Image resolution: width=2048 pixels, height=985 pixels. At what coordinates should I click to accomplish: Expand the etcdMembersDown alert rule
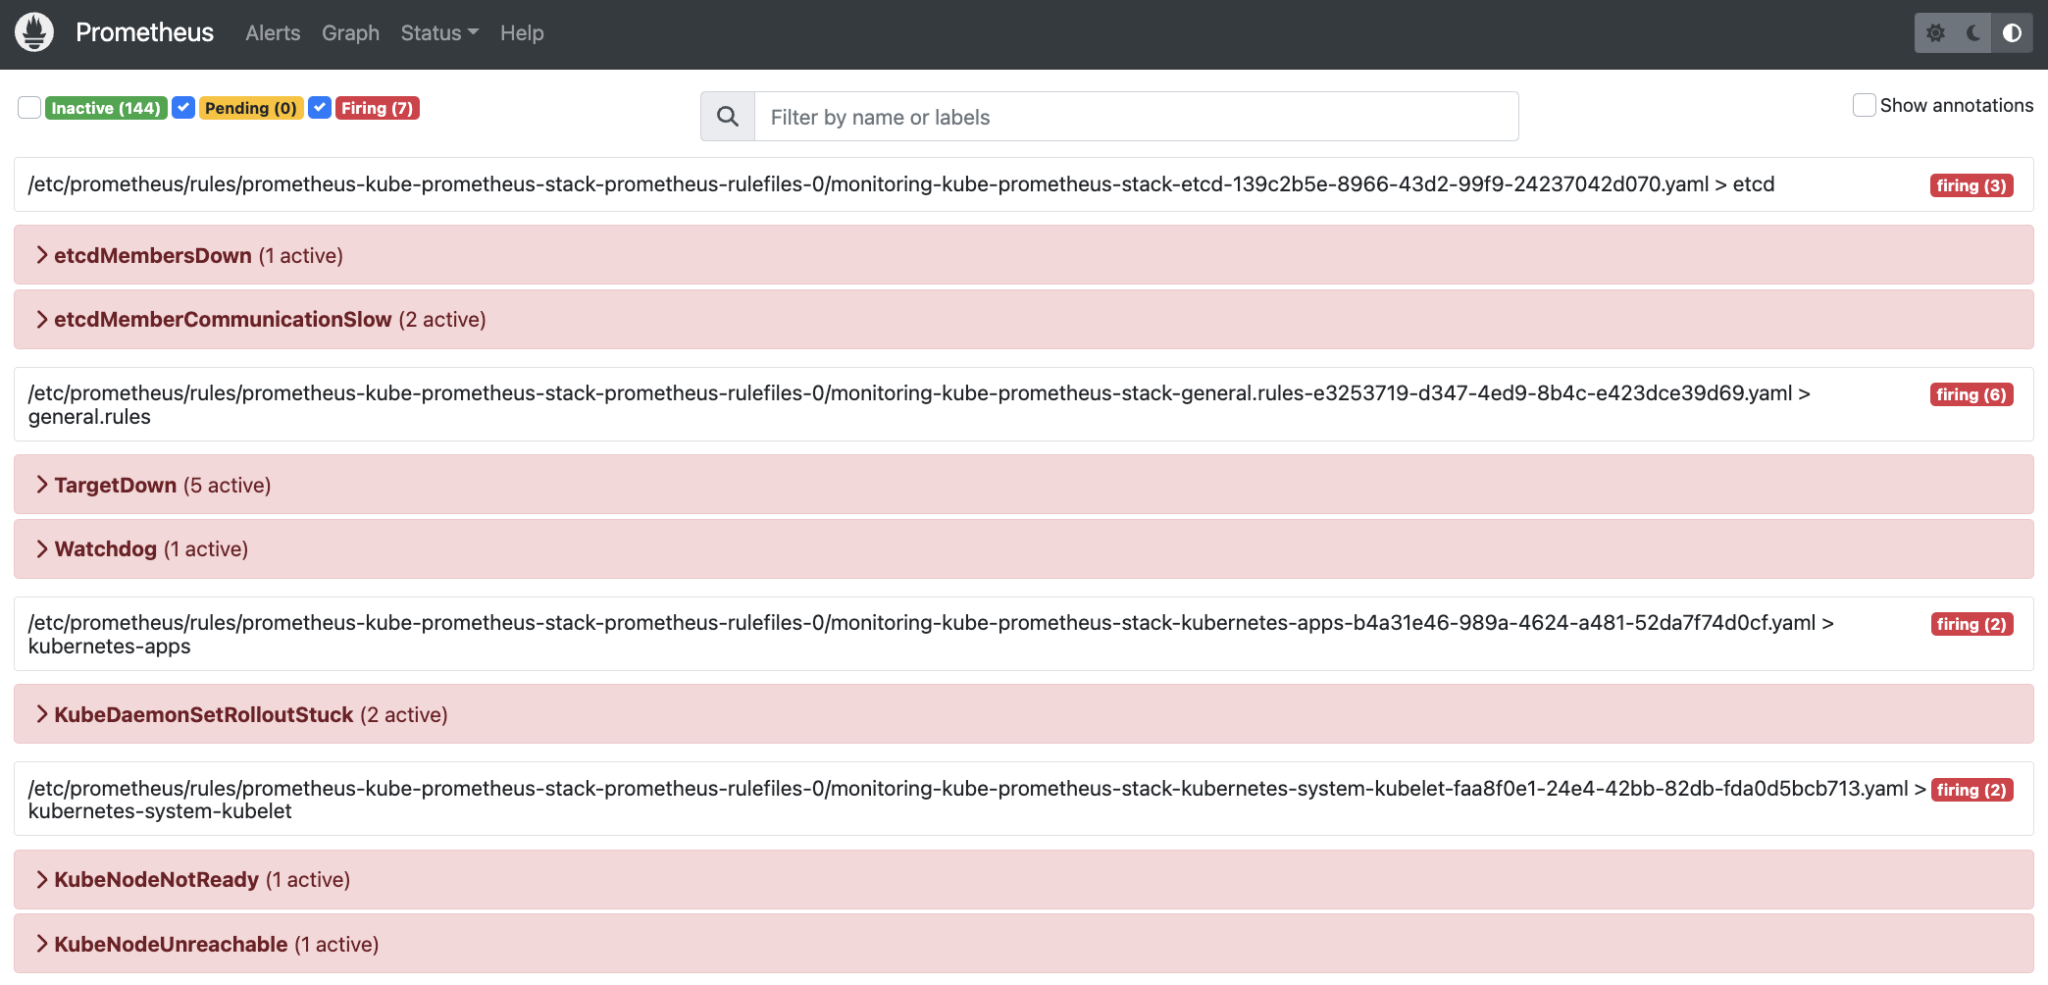152,255
